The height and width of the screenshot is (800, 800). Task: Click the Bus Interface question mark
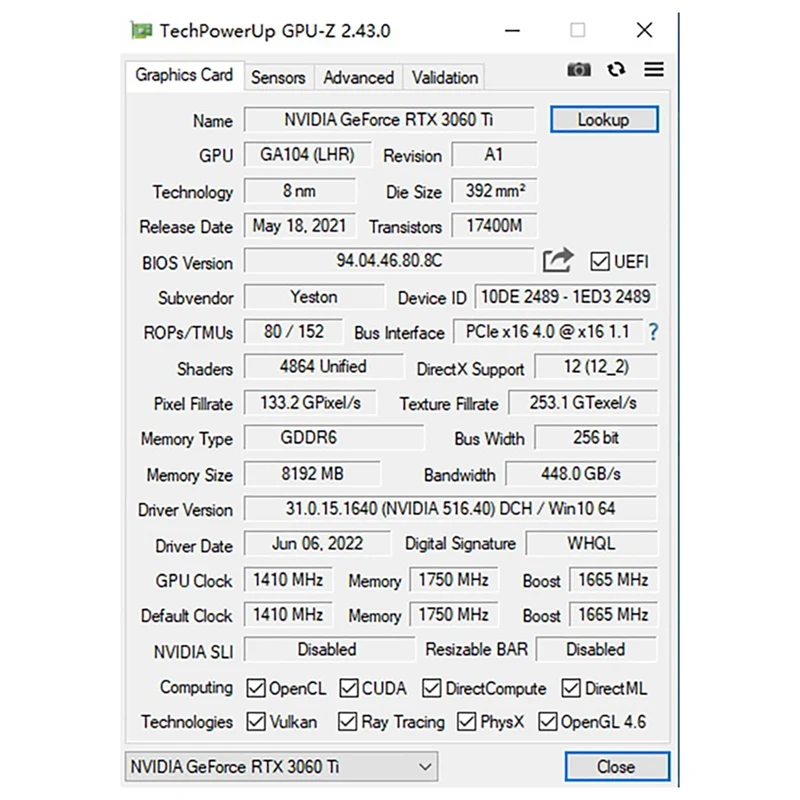(x=653, y=332)
